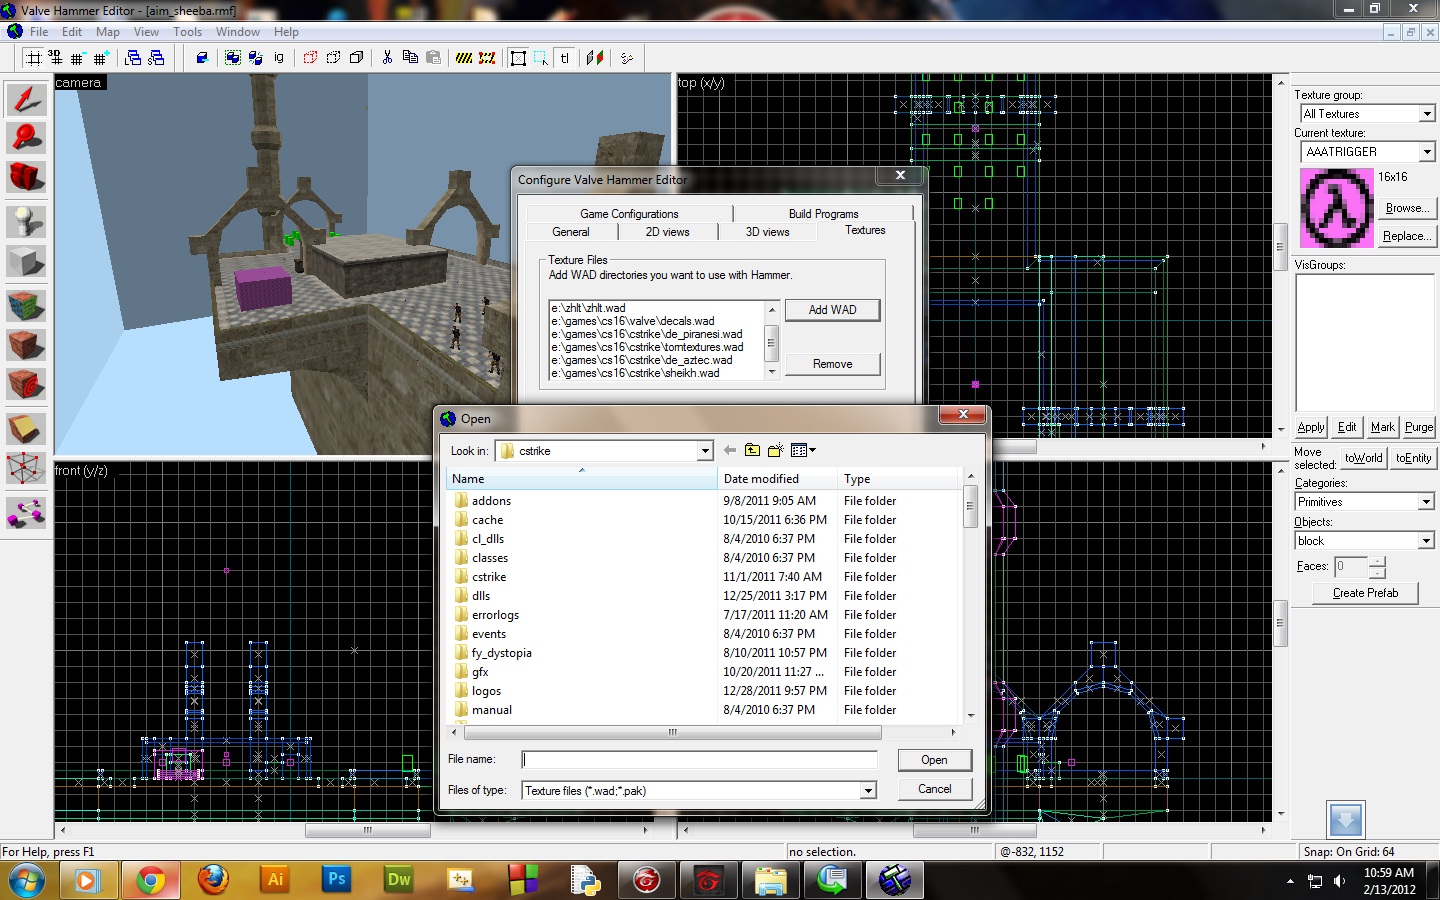
Task: Open the File menu
Action: [x=39, y=32]
